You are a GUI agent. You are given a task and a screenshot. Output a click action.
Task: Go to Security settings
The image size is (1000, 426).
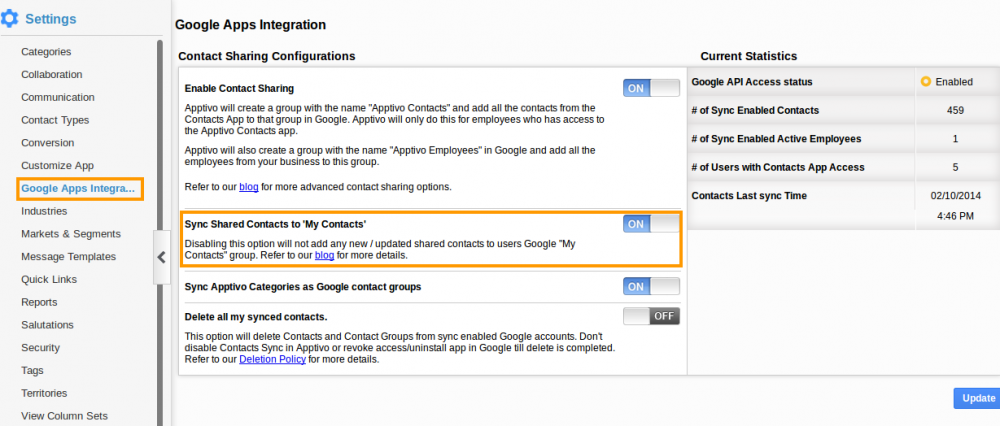click(x=40, y=348)
